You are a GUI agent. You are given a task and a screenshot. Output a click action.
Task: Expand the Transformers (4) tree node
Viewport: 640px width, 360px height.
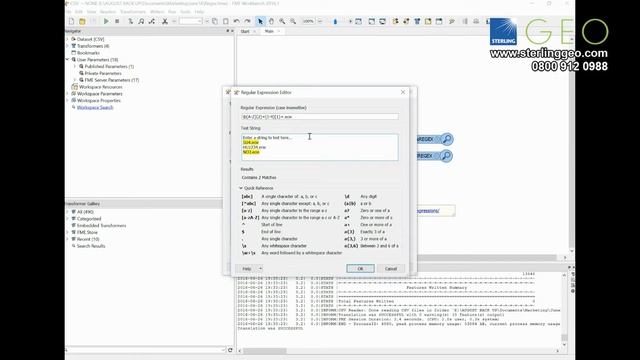click(x=68, y=46)
